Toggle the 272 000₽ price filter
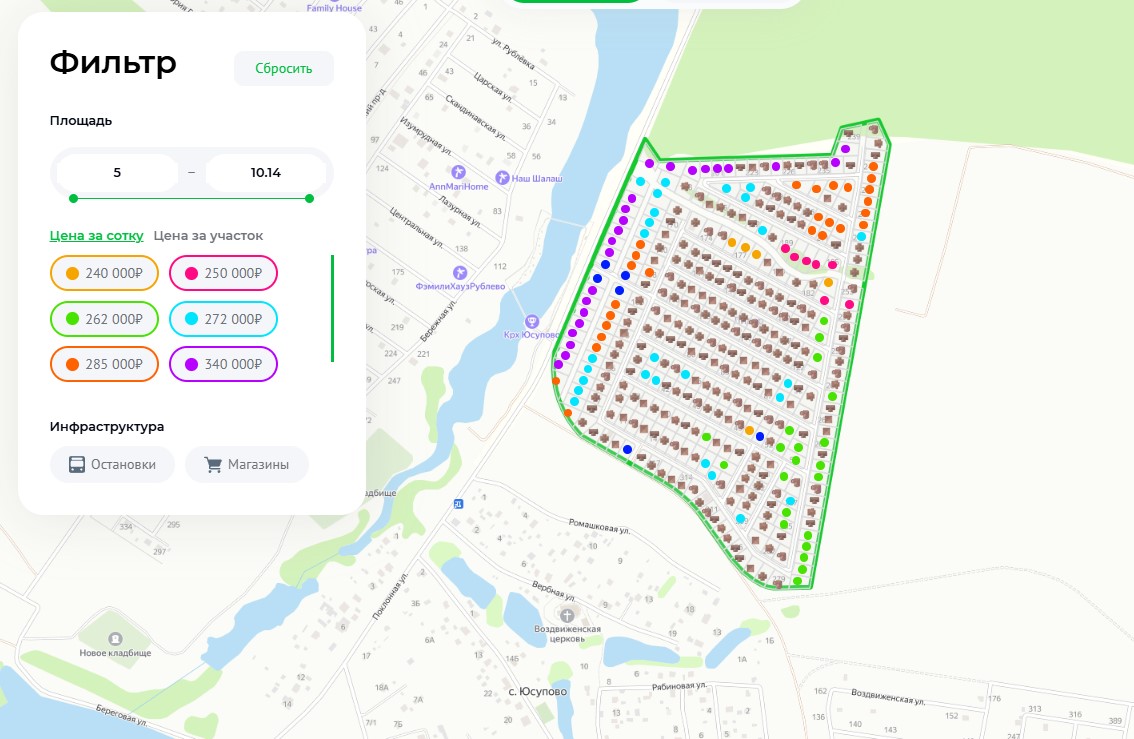The width and height of the screenshot is (1134, 739). pos(223,319)
